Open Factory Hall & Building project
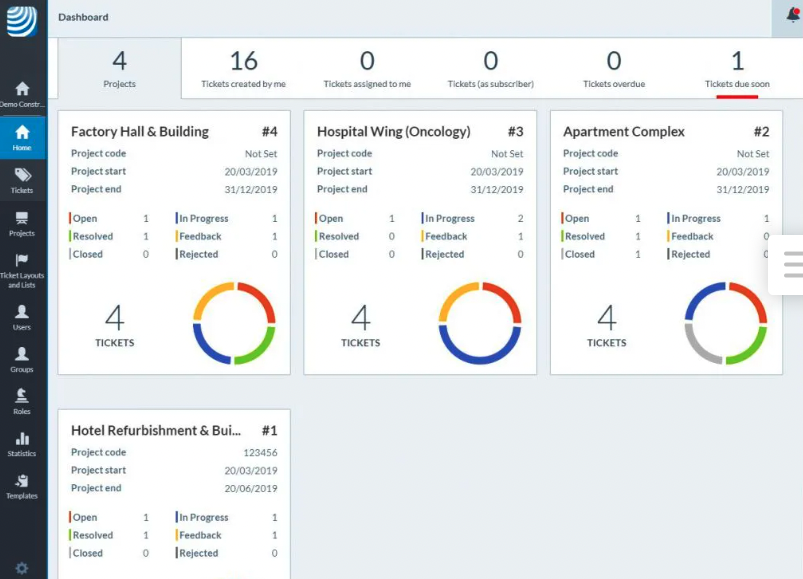Image resolution: width=803 pixels, height=579 pixels. tap(140, 132)
